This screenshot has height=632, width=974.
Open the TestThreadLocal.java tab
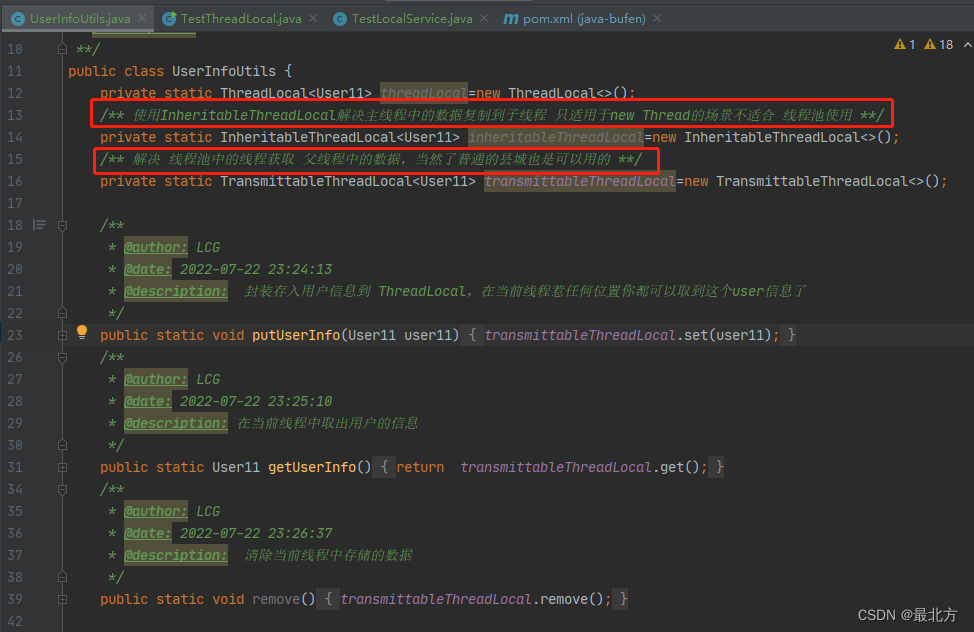click(x=241, y=19)
